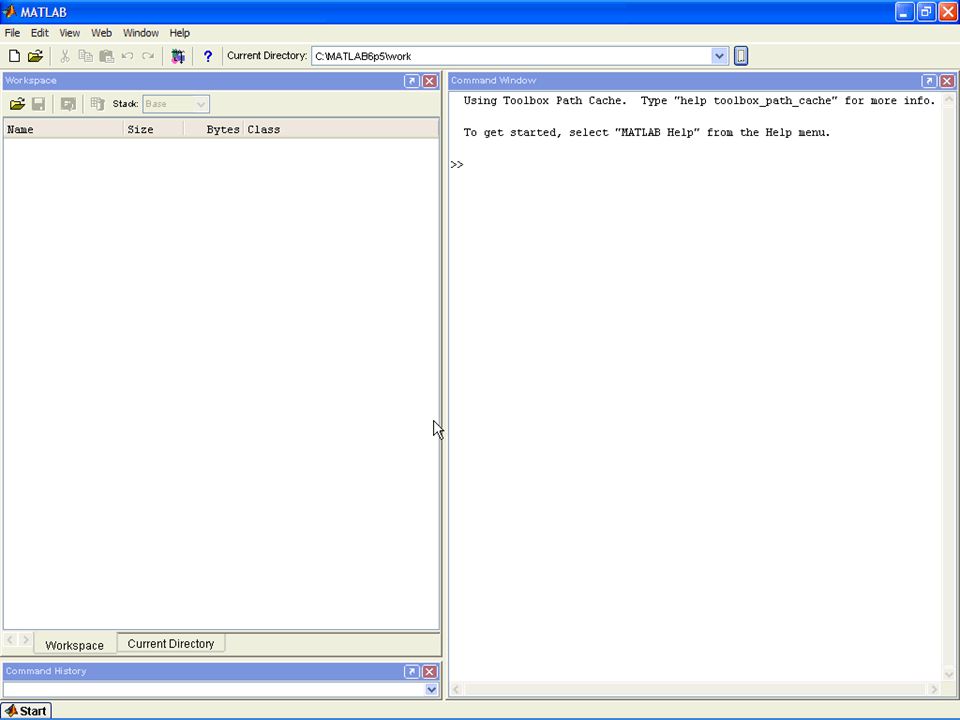The image size is (960, 720).
Task: Copy using the main toolbar icon
Action: pos(86,56)
